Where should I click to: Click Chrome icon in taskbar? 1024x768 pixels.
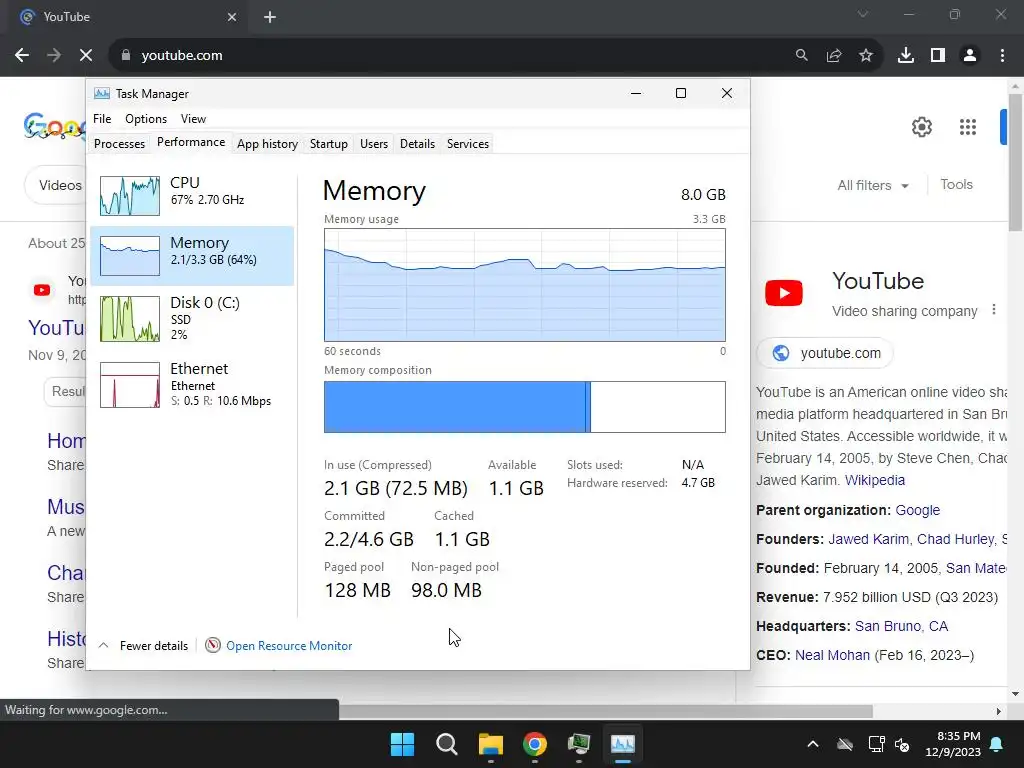click(535, 744)
